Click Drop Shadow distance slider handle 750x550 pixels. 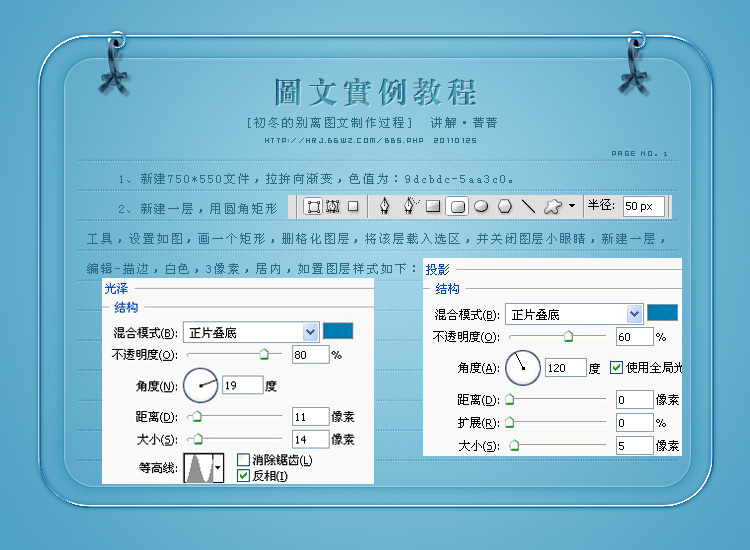(x=510, y=399)
